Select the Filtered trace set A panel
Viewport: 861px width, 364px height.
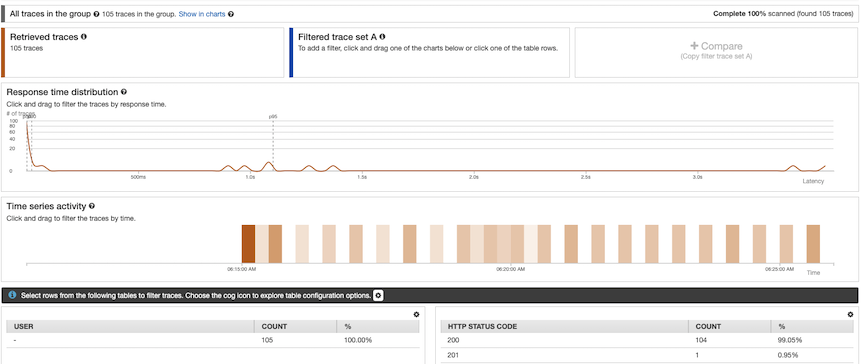tap(429, 53)
